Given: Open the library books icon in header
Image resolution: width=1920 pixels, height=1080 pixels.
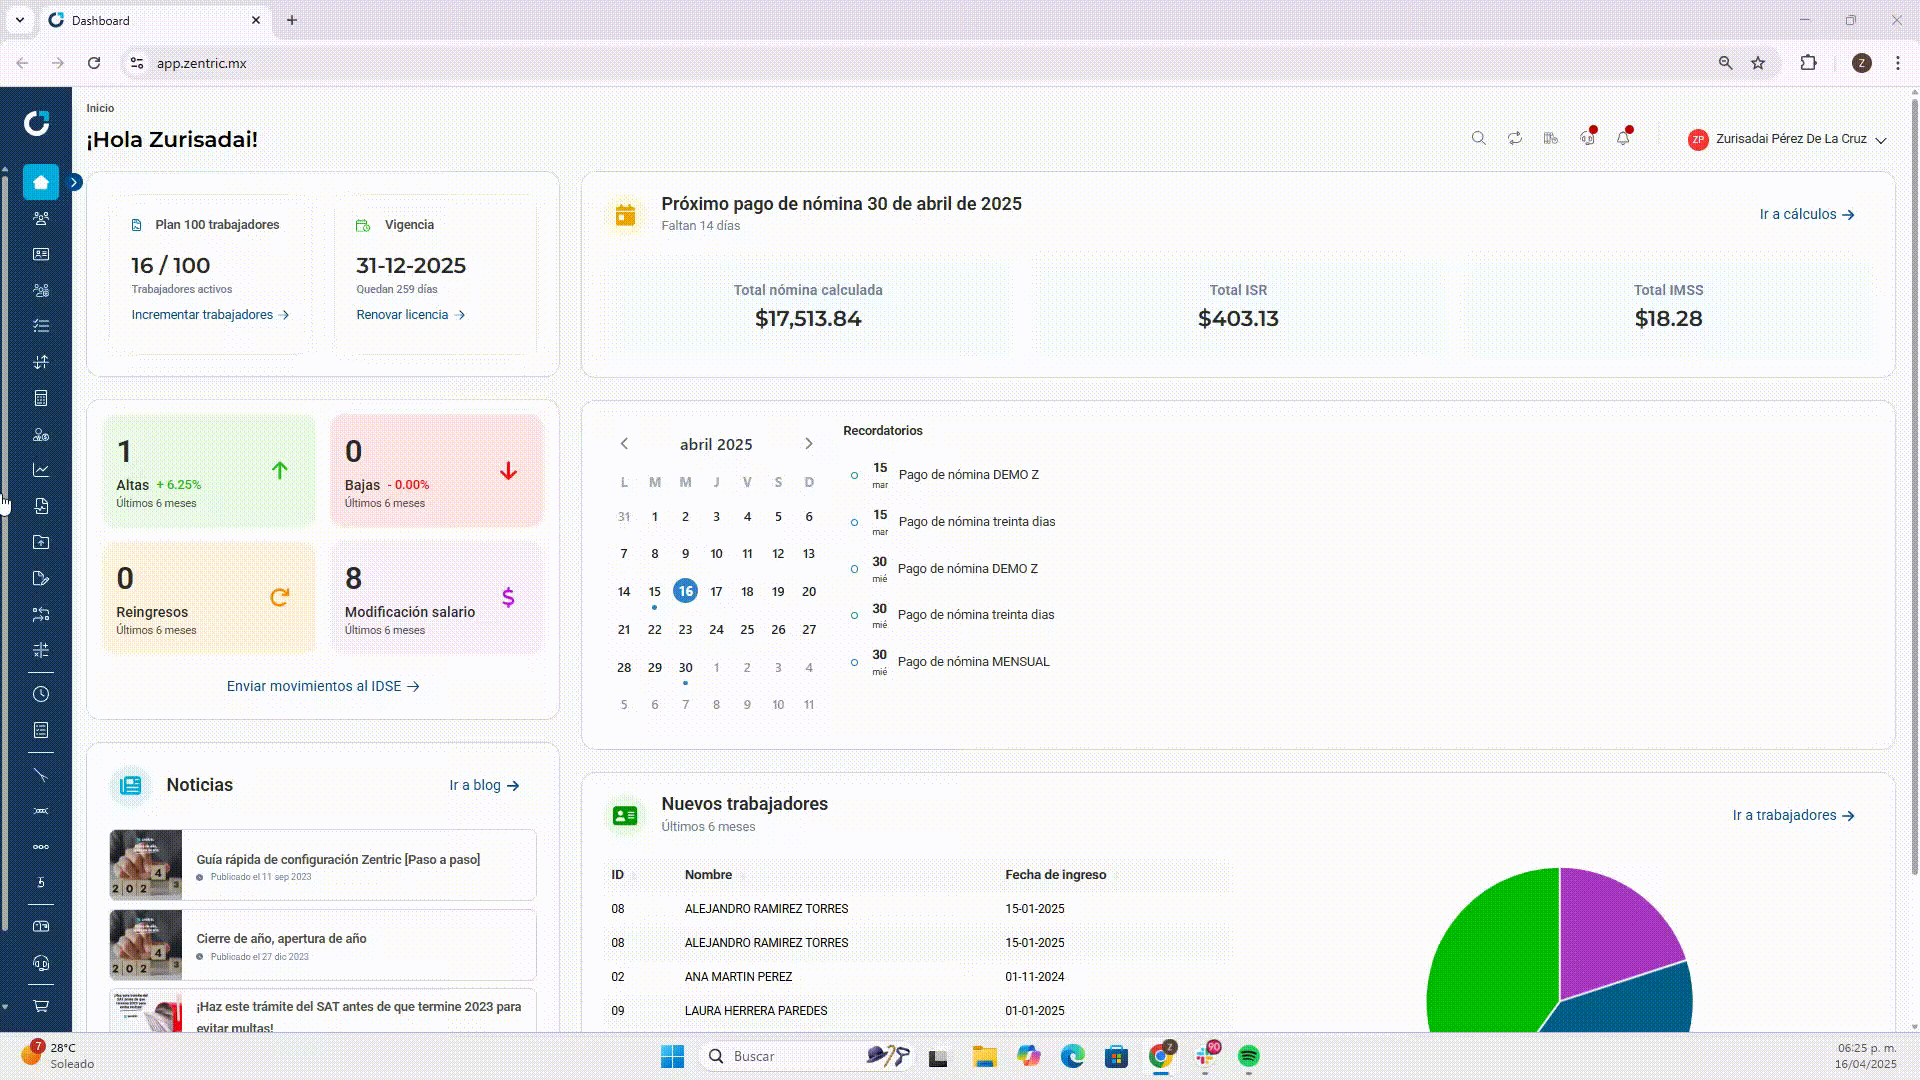Looking at the screenshot, I should [x=1551, y=138].
